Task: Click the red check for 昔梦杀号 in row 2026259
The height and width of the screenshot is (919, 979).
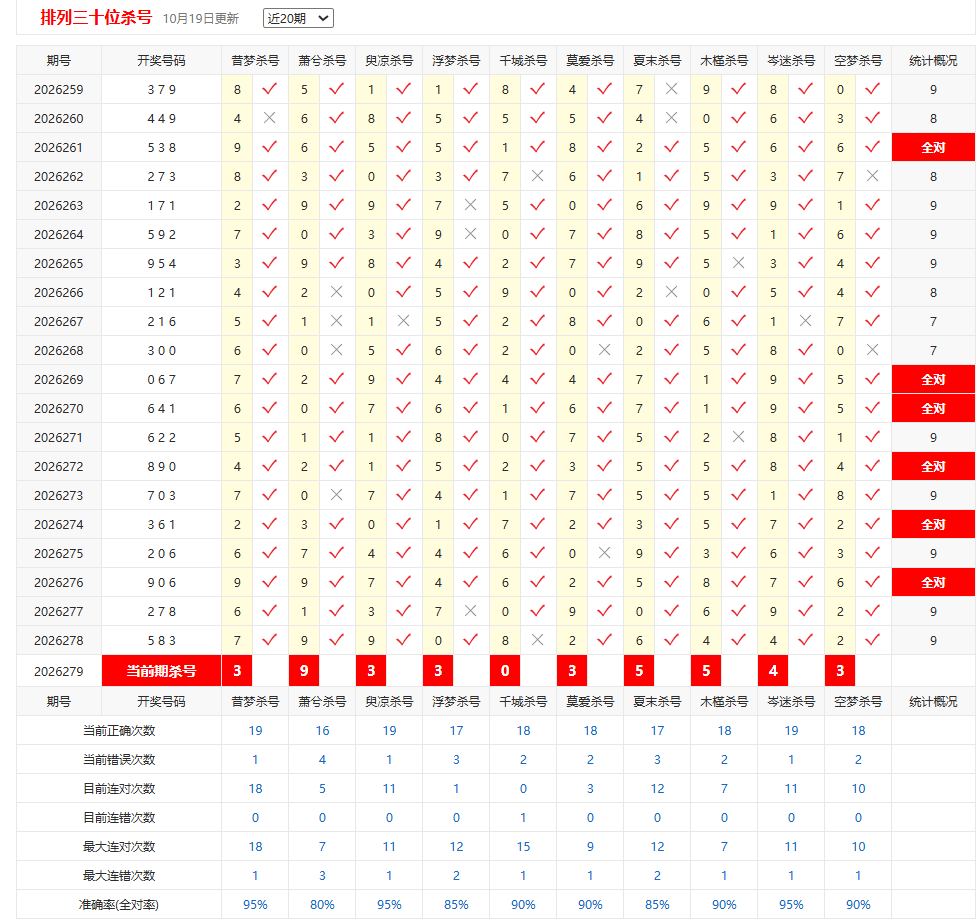Action: click(x=269, y=89)
